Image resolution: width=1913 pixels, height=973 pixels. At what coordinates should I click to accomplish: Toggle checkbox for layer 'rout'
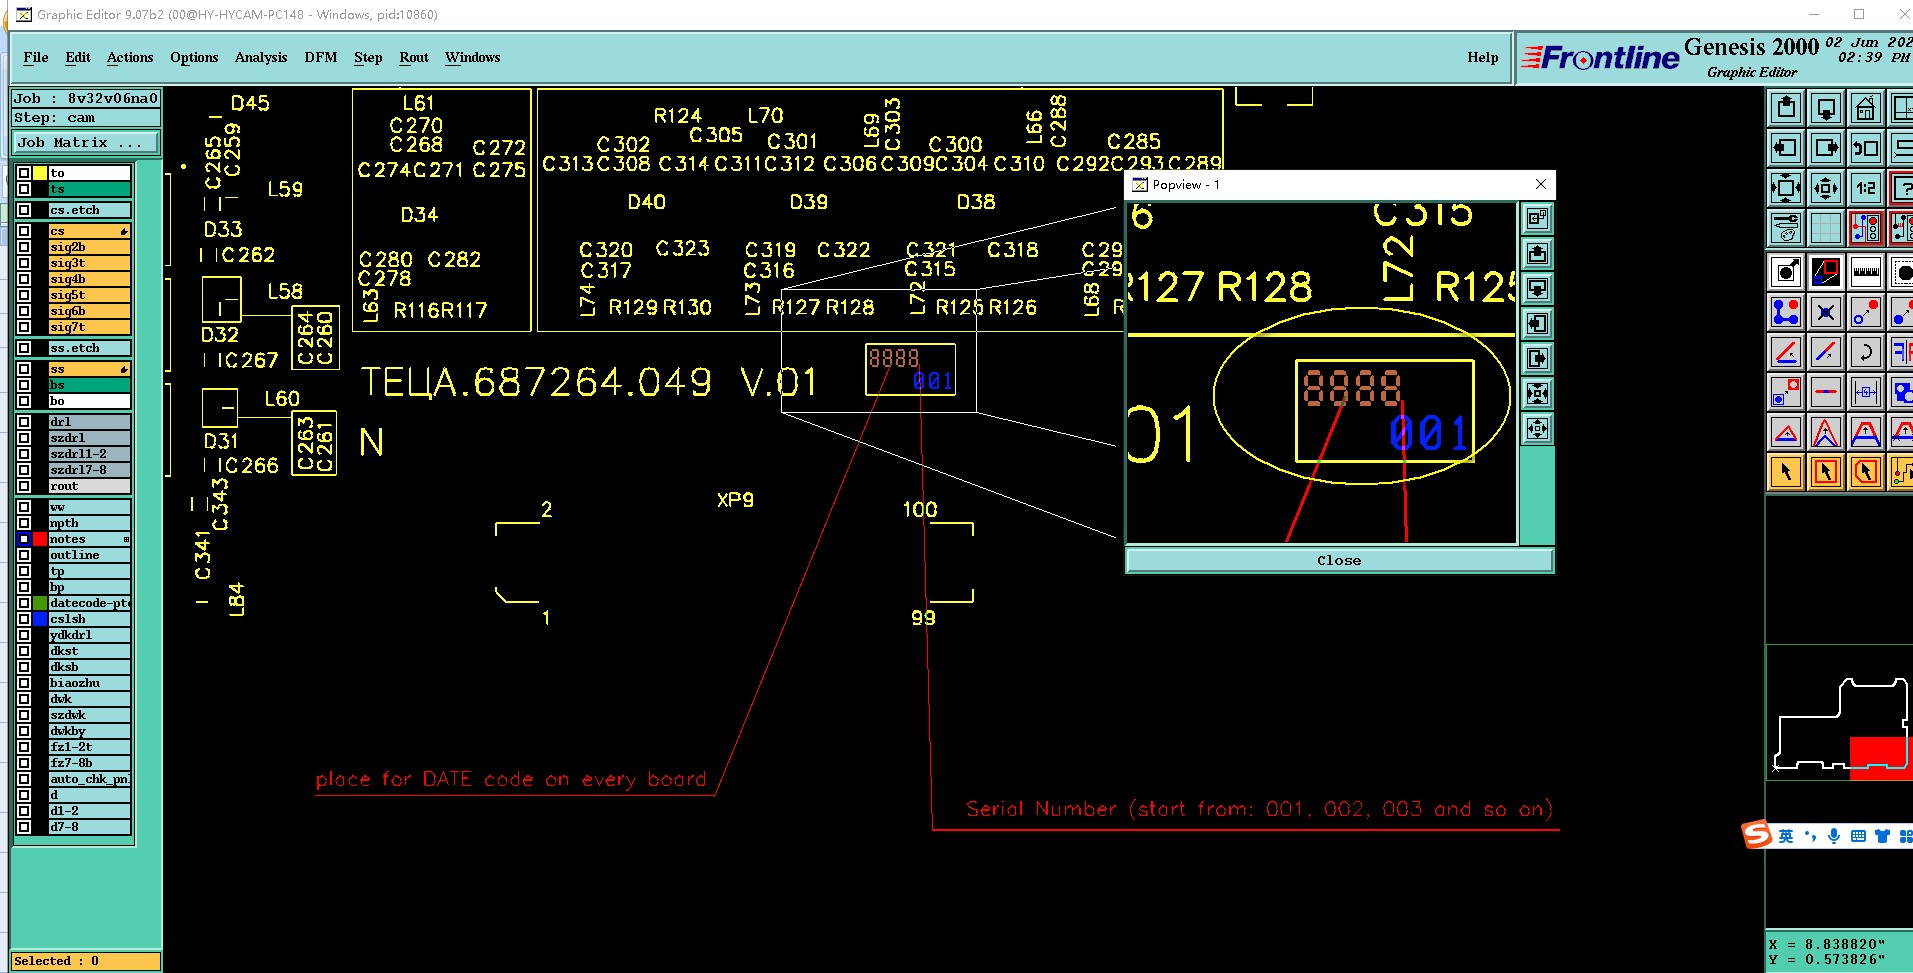point(24,486)
